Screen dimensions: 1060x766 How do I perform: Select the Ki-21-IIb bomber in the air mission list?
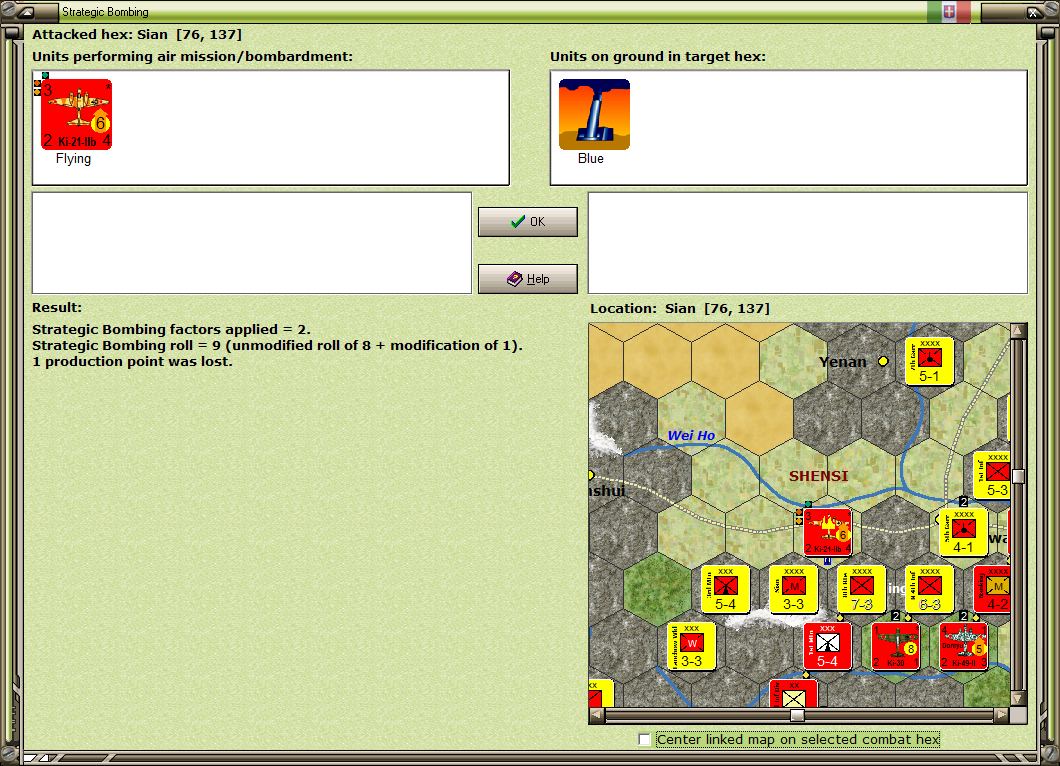coord(76,114)
